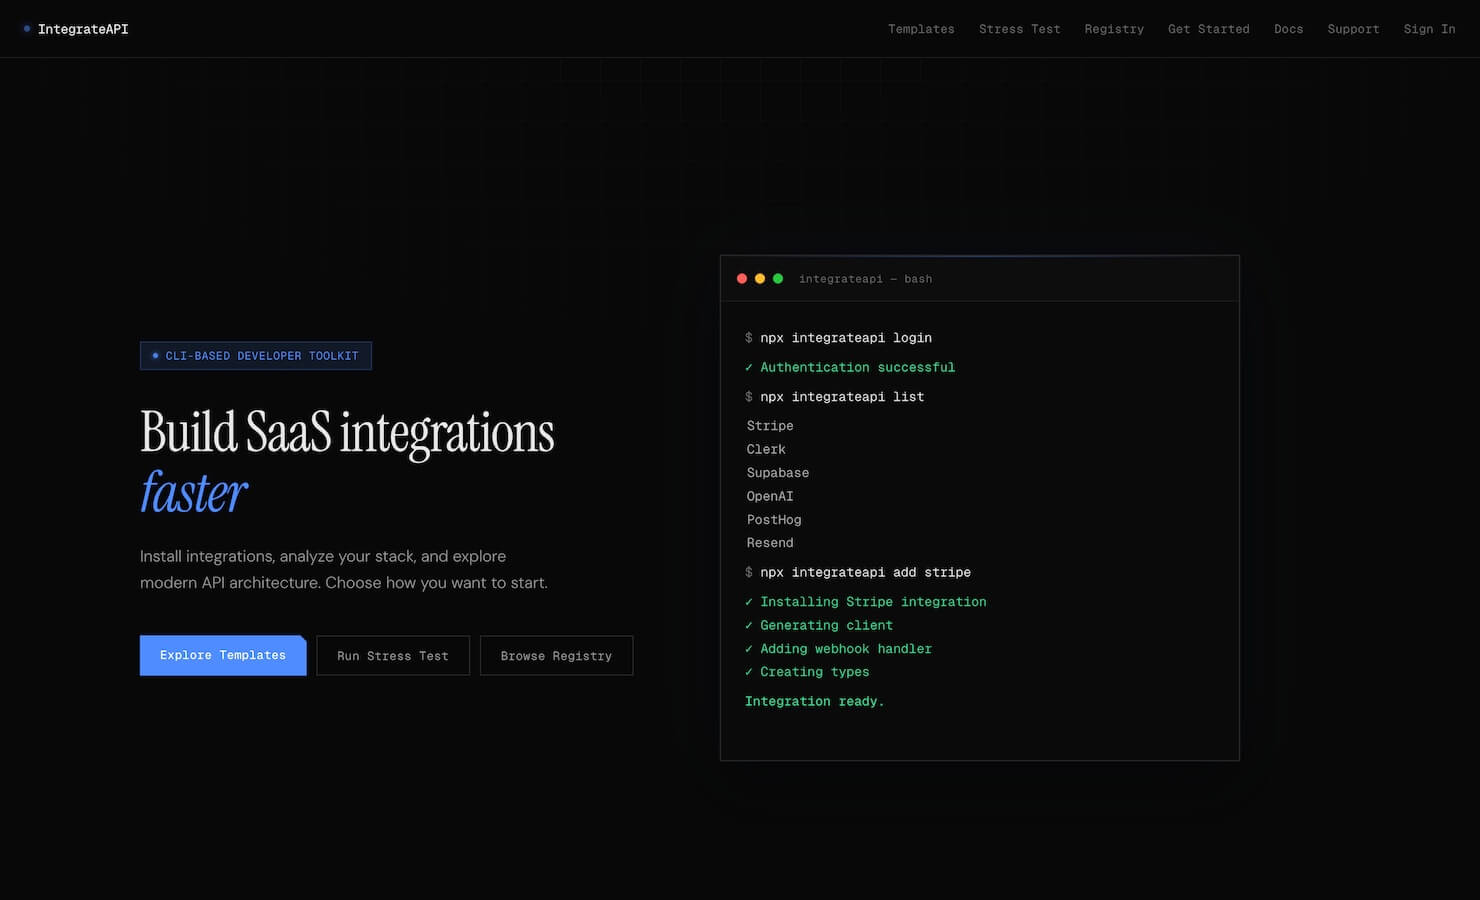Screen dimensions: 1480x900
Task: Click the 'Creating types' output line
Action: [807, 672]
